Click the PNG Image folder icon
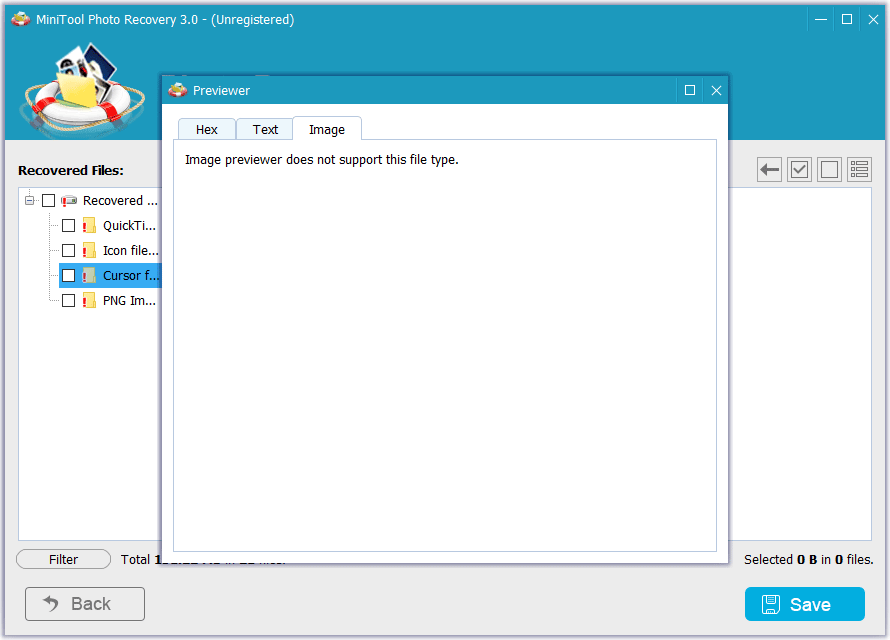This screenshot has width=890, height=640. [x=89, y=301]
